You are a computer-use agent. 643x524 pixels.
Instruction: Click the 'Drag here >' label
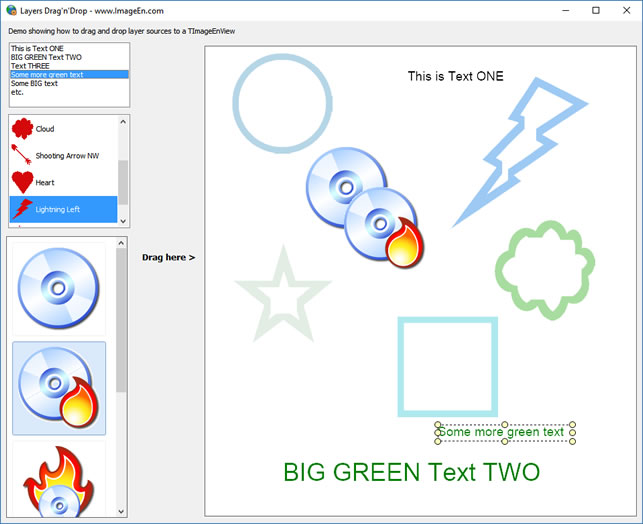(x=169, y=257)
